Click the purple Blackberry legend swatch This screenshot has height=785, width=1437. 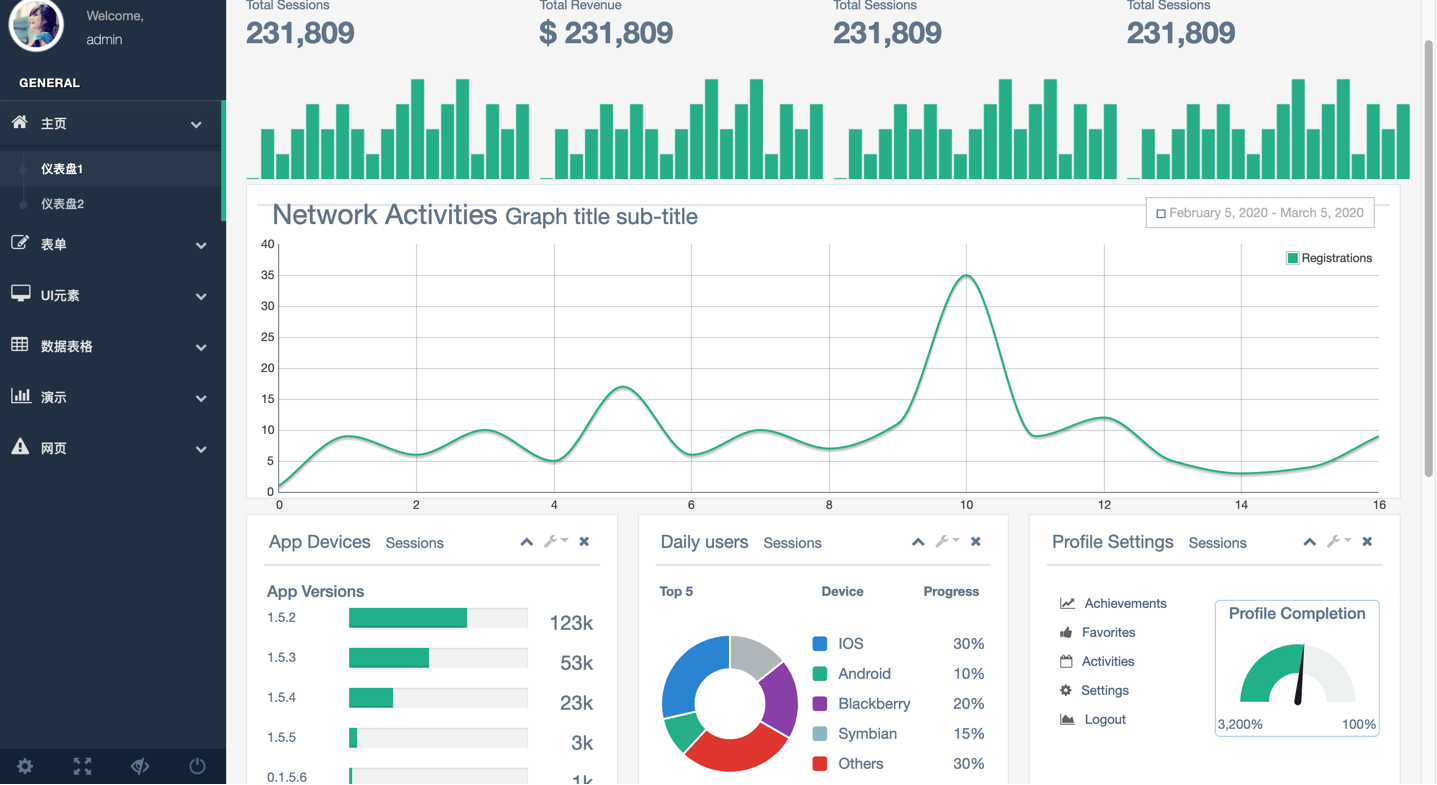click(820, 704)
